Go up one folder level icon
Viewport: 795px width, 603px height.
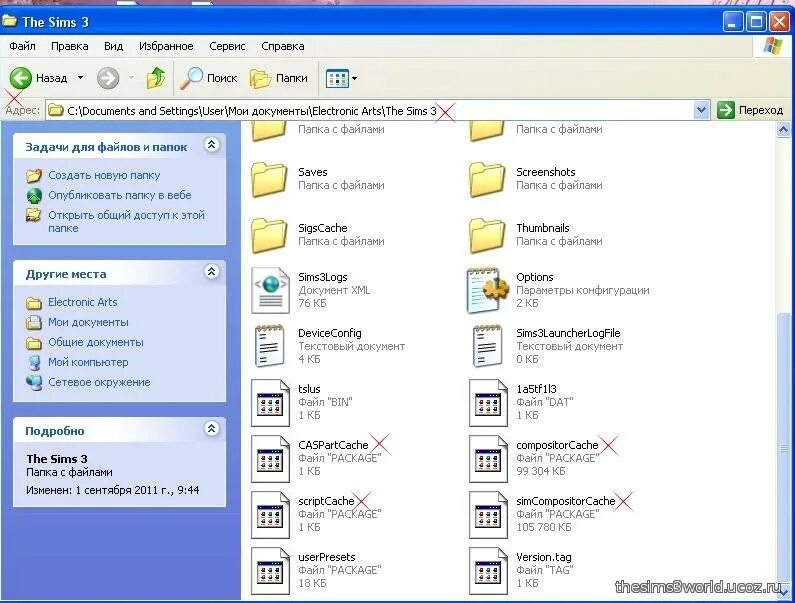coord(156,78)
